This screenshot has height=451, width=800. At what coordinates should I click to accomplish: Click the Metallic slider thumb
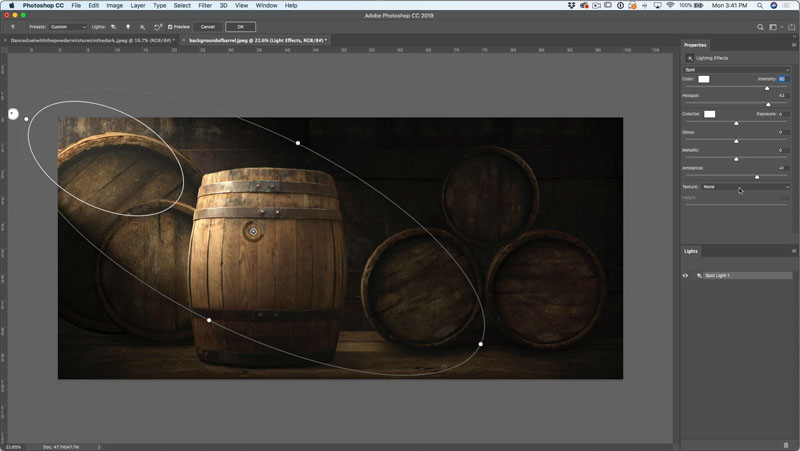(736, 159)
